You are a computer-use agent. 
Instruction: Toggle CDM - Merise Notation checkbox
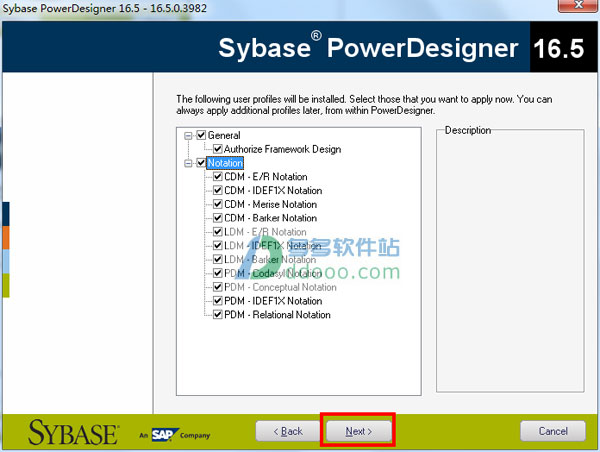(218, 204)
